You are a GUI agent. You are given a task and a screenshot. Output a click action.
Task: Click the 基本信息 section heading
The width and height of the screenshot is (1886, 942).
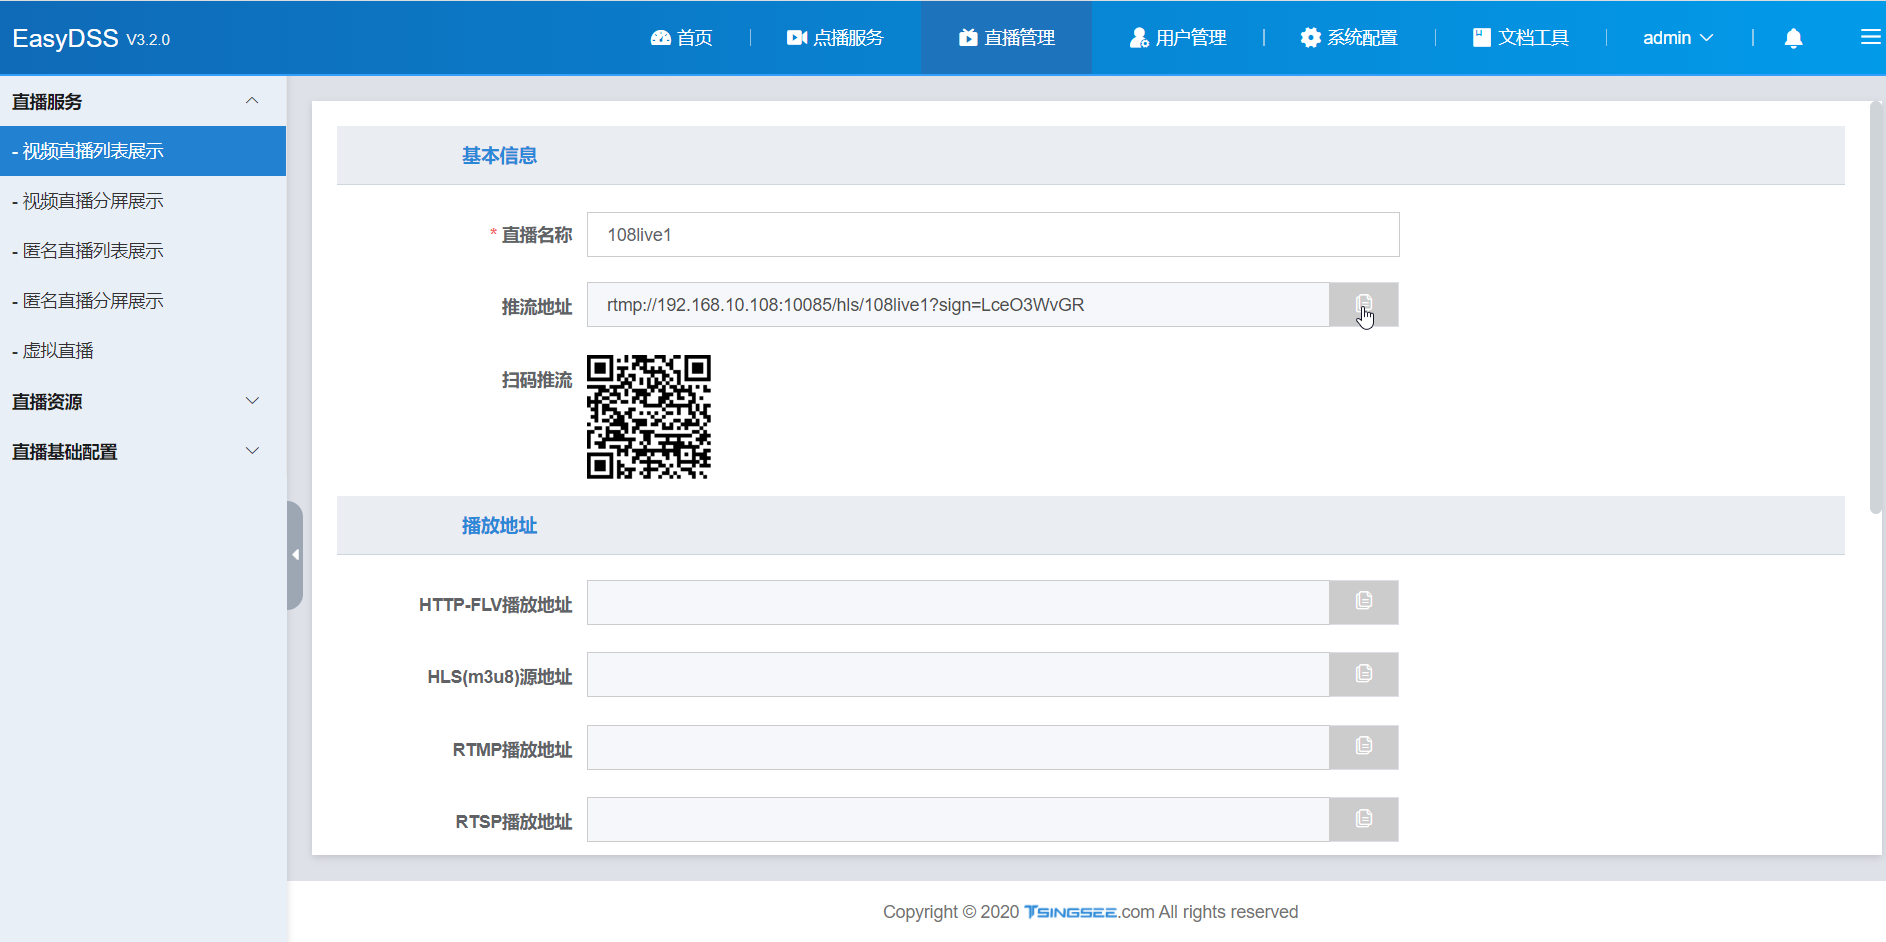pos(499,156)
